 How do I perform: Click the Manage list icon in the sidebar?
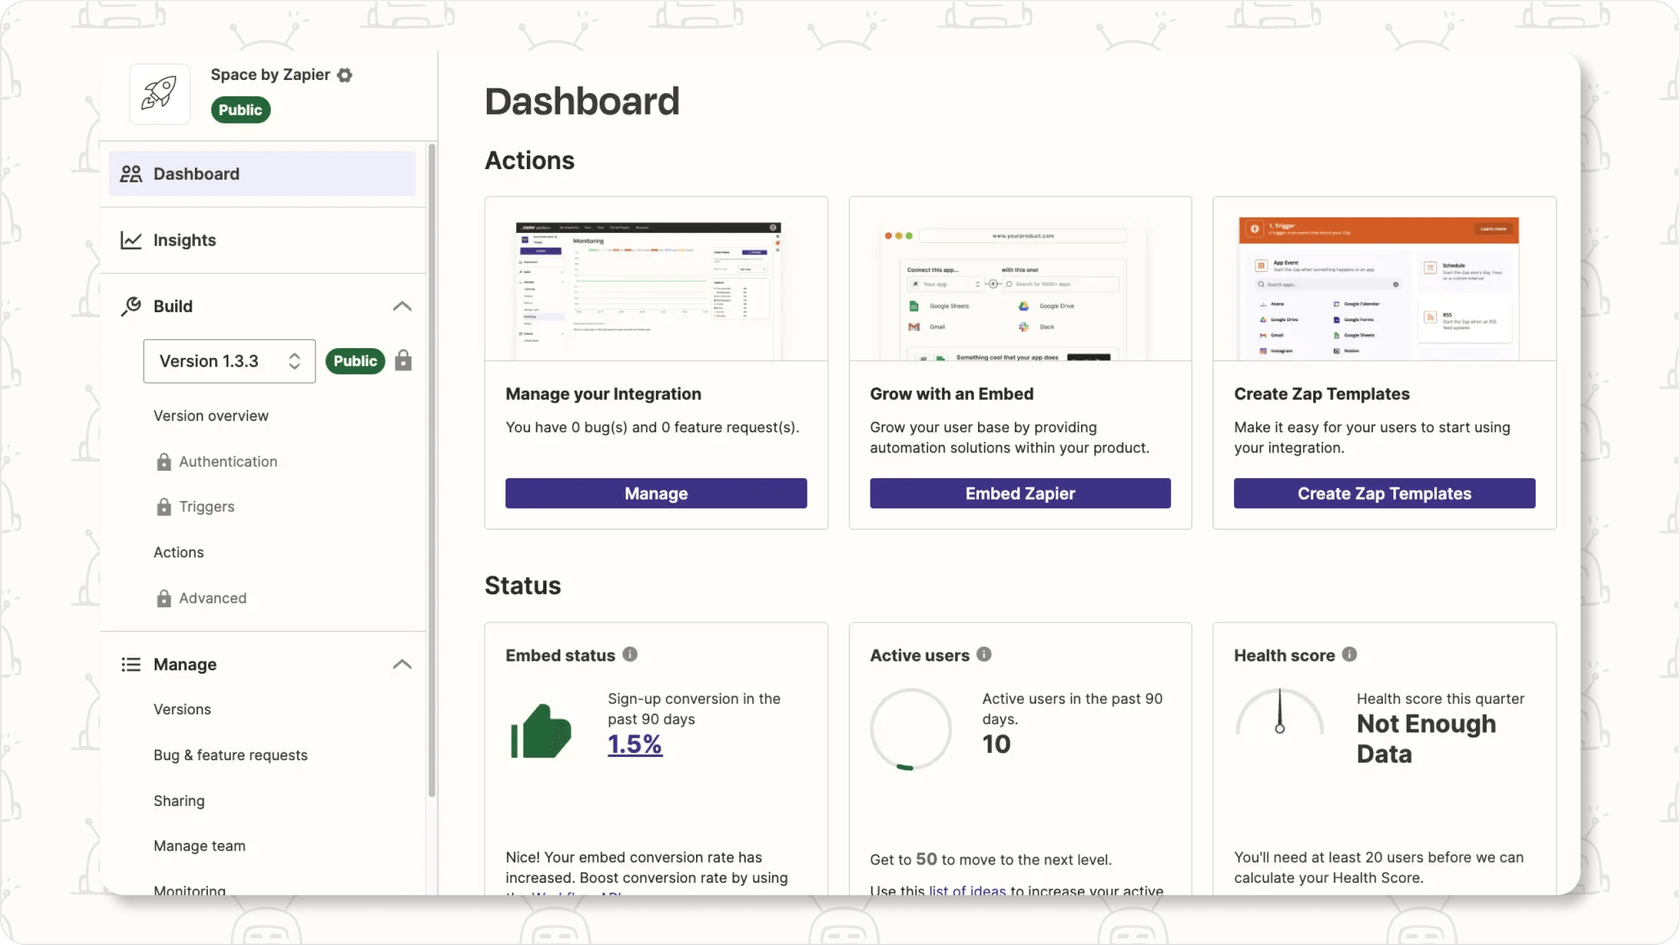pos(130,664)
